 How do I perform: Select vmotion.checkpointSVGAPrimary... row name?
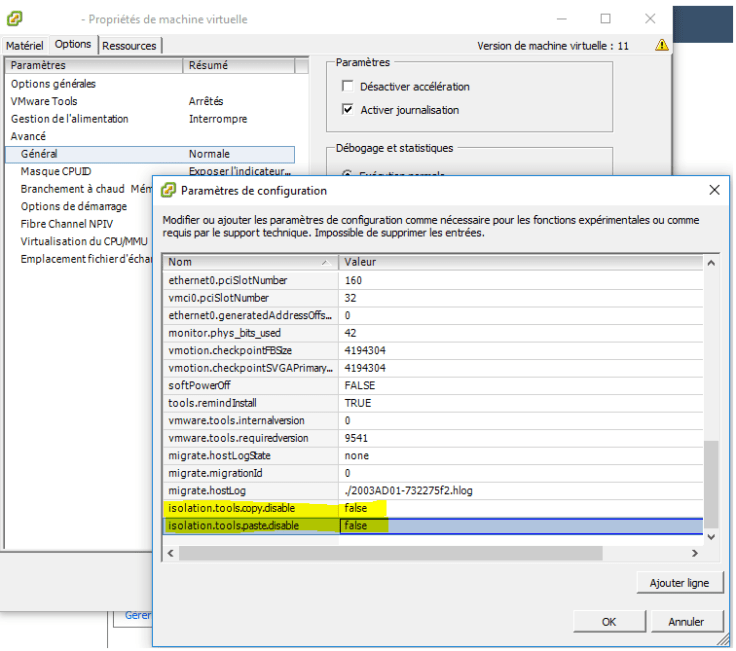pyautogui.click(x=250, y=368)
